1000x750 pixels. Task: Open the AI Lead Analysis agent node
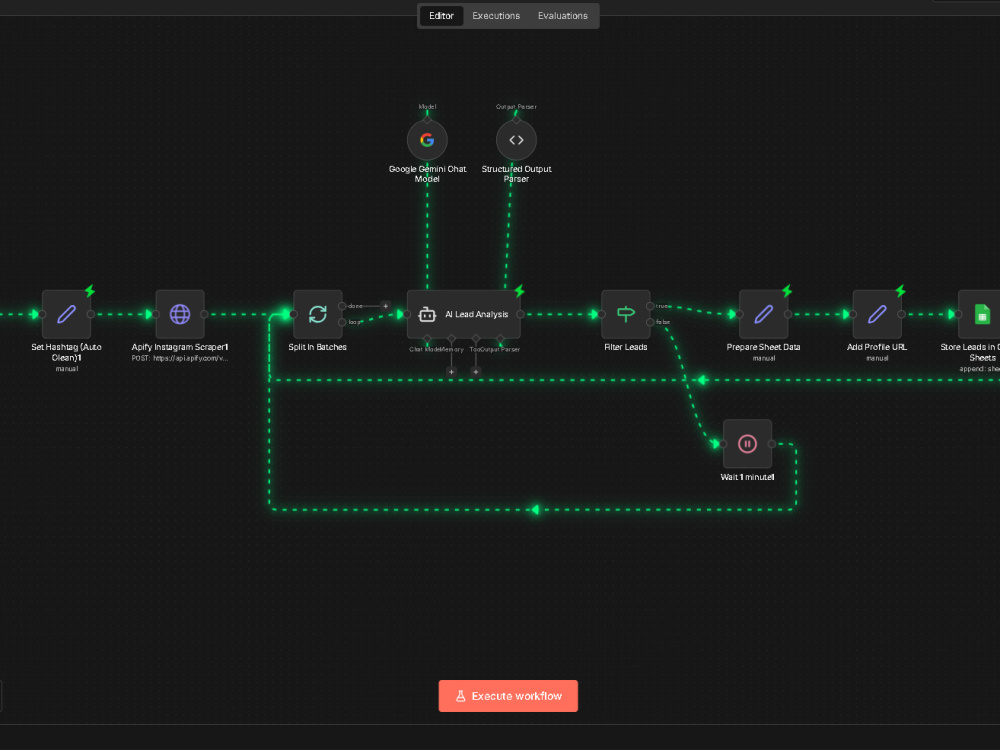[x=464, y=314]
